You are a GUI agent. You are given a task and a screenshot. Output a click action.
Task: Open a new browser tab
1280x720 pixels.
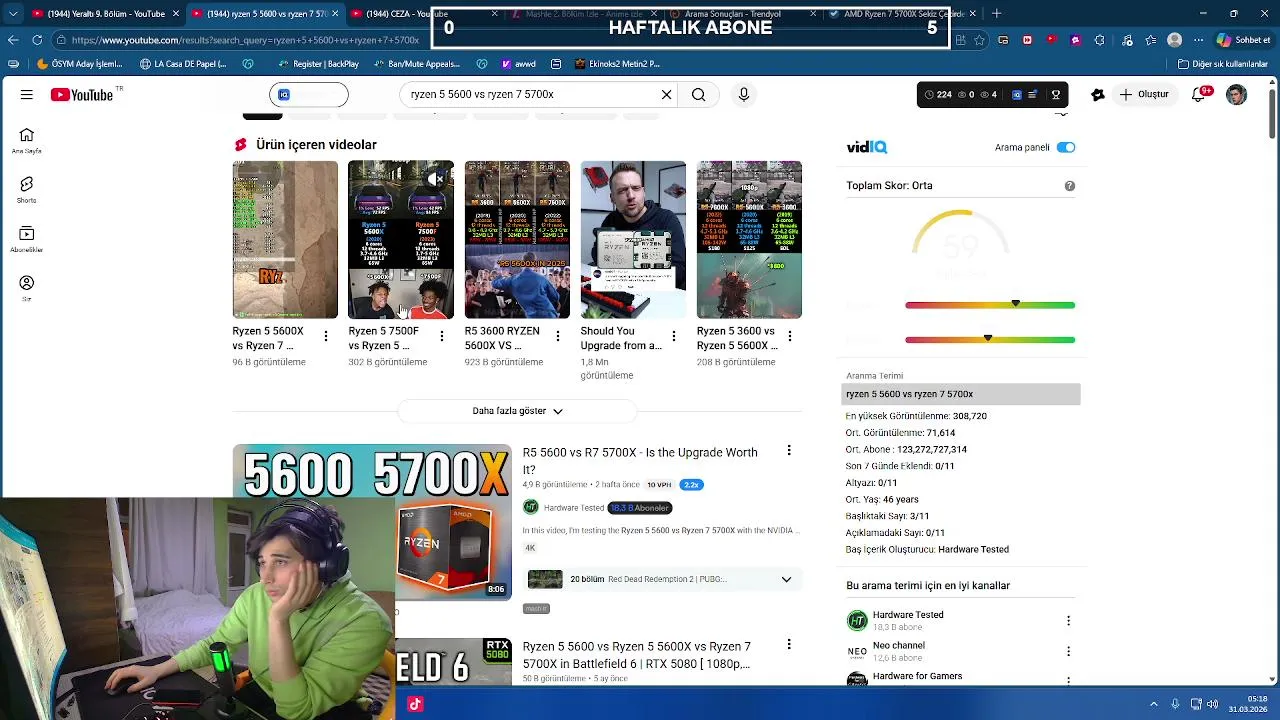click(997, 14)
